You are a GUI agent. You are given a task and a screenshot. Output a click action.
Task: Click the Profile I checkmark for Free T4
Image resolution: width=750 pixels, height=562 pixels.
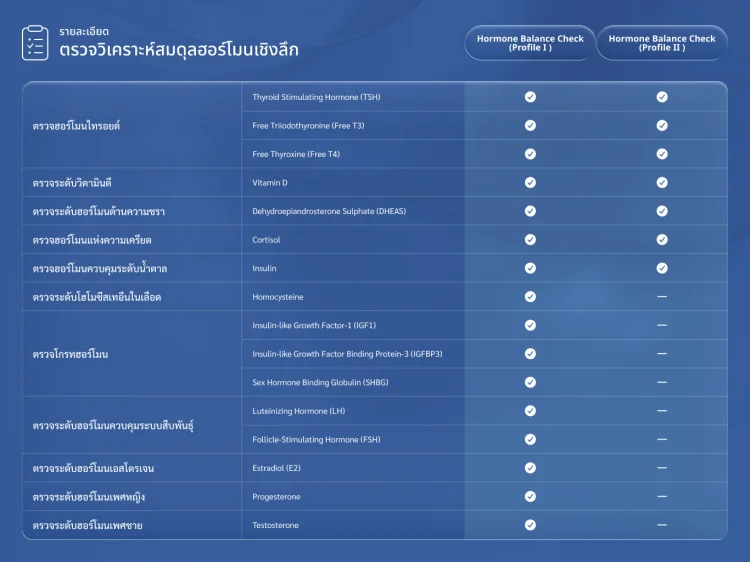[530, 154]
